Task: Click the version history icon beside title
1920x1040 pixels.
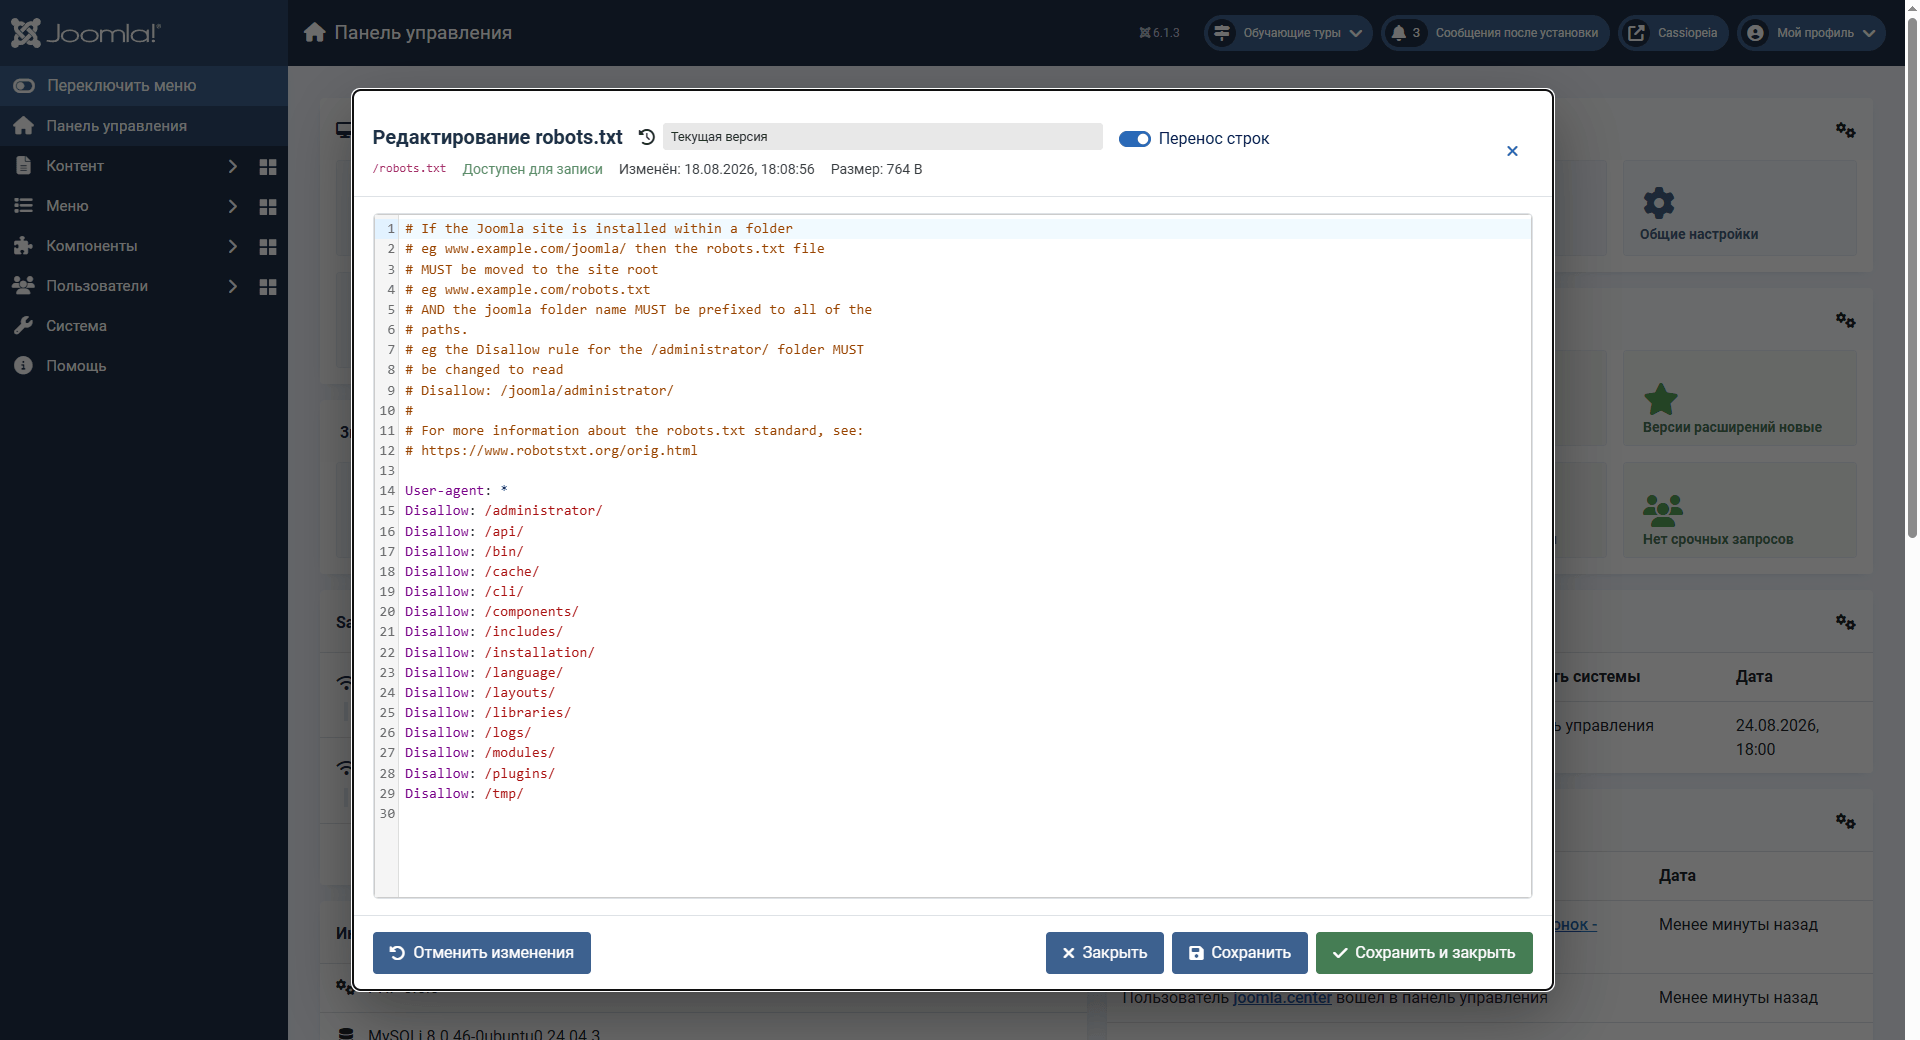Action: click(647, 137)
